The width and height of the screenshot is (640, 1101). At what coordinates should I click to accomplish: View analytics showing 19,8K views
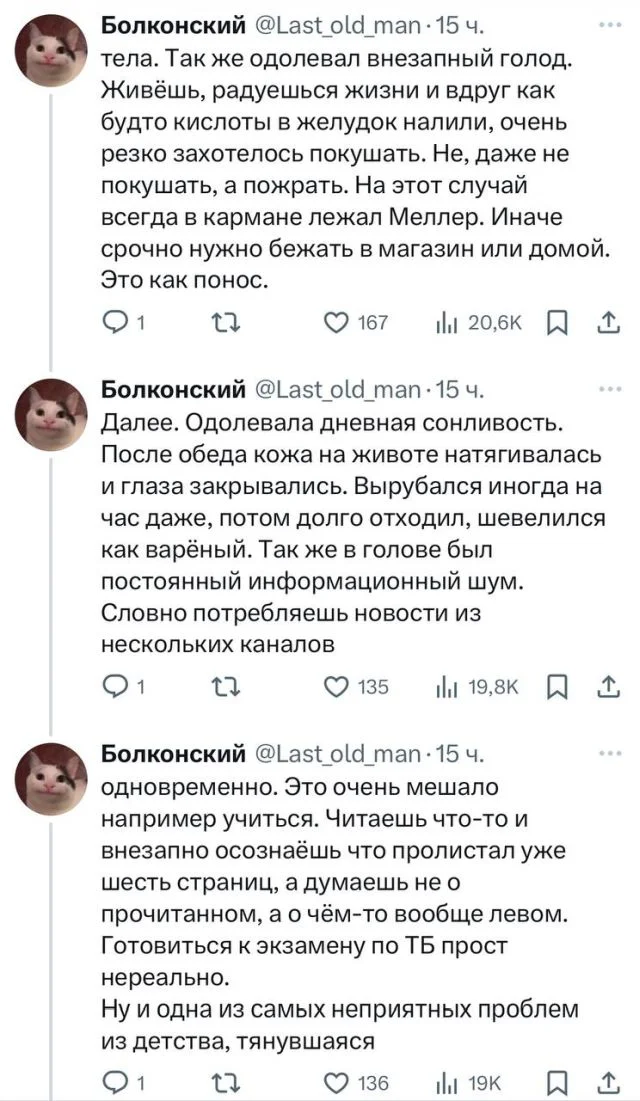click(441, 687)
